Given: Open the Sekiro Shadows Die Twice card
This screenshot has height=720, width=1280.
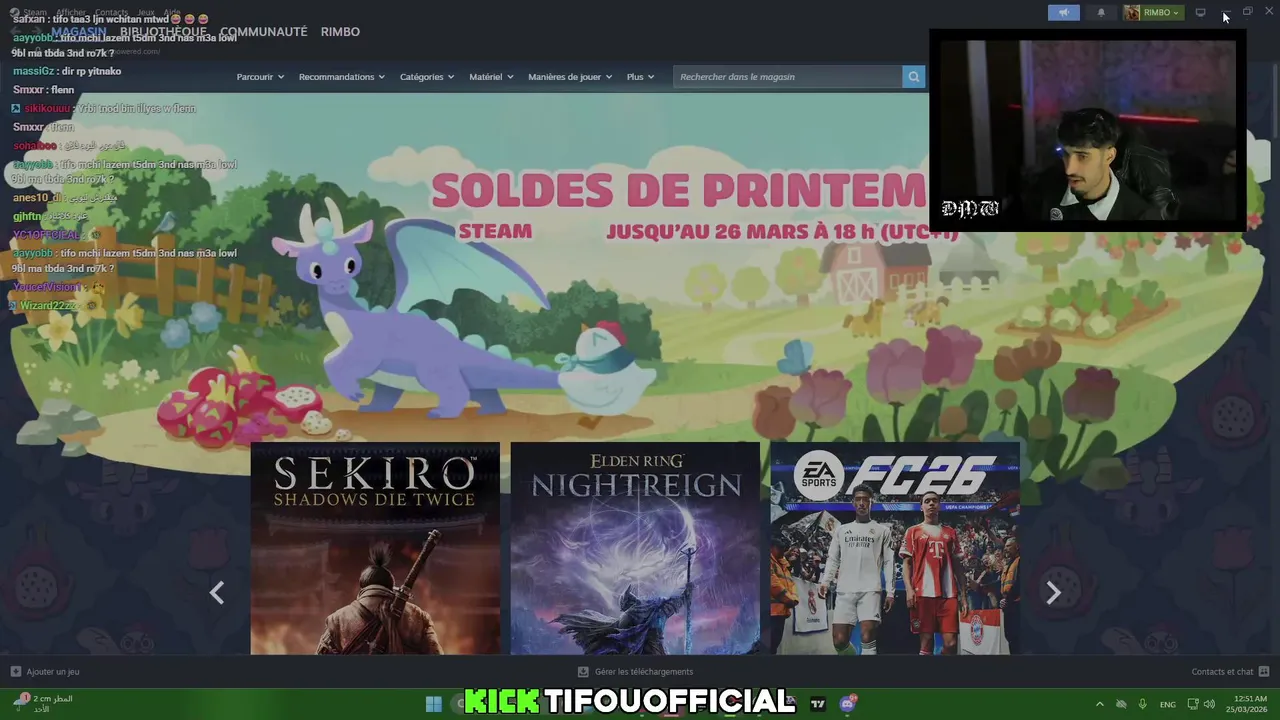Looking at the screenshot, I should [375, 548].
